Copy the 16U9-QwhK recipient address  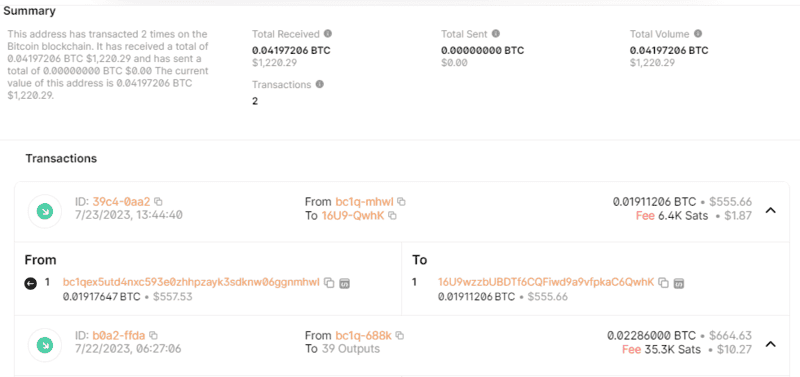pyautogui.click(x=392, y=216)
